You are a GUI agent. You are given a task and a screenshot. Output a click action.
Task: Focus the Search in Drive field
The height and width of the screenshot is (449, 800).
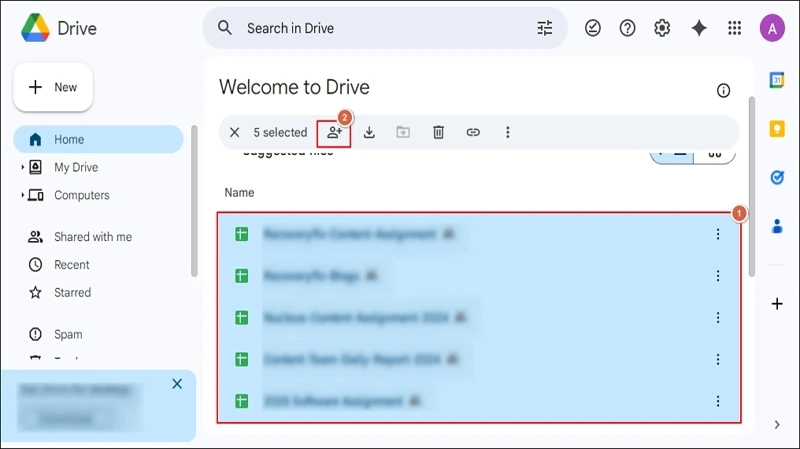(x=385, y=28)
